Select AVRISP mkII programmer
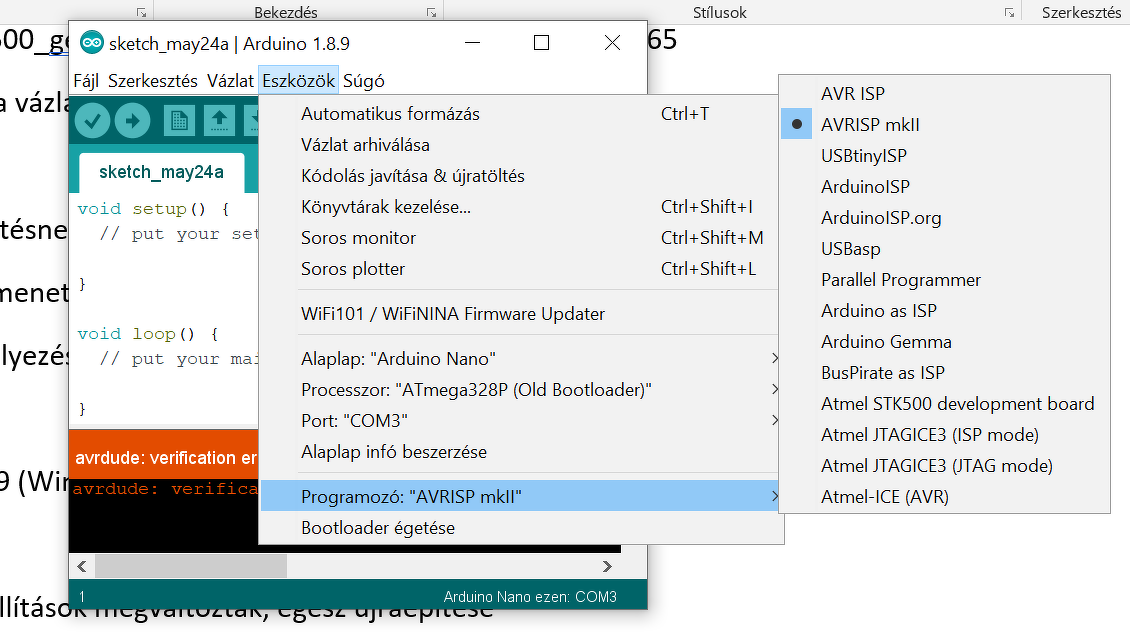This screenshot has width=1130, height=635. 944,125
